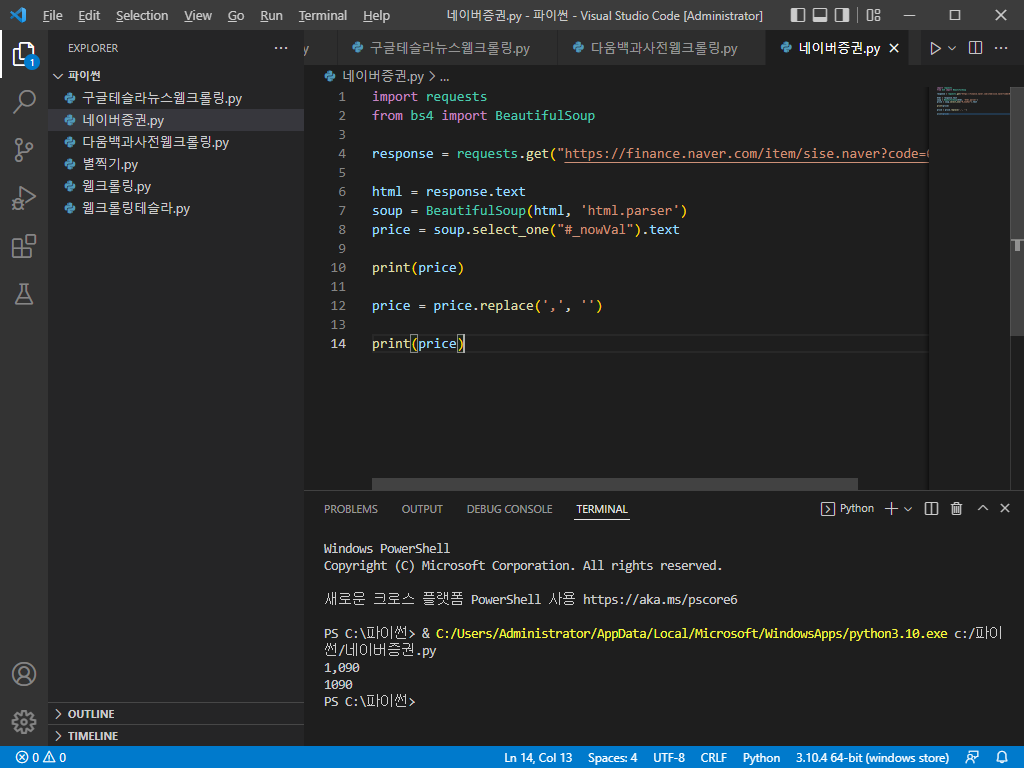The width and height of the screenshot is (1024, 768).
Task: Split the editor to the right
Action: [x=976, y=48]
